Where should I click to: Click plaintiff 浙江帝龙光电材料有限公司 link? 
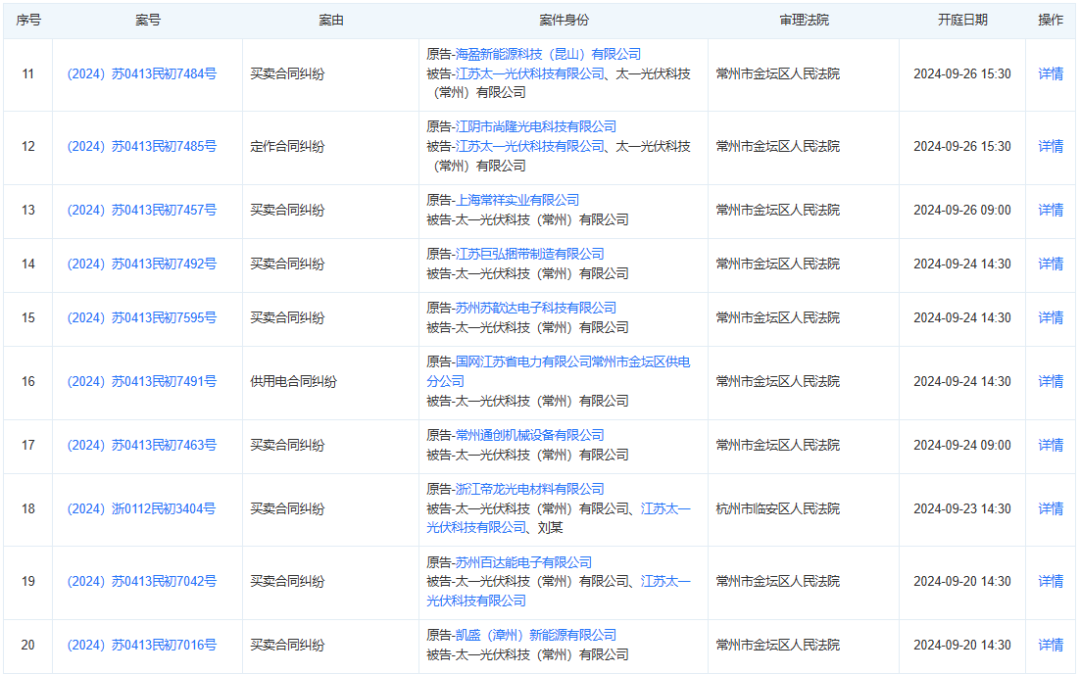529,489
